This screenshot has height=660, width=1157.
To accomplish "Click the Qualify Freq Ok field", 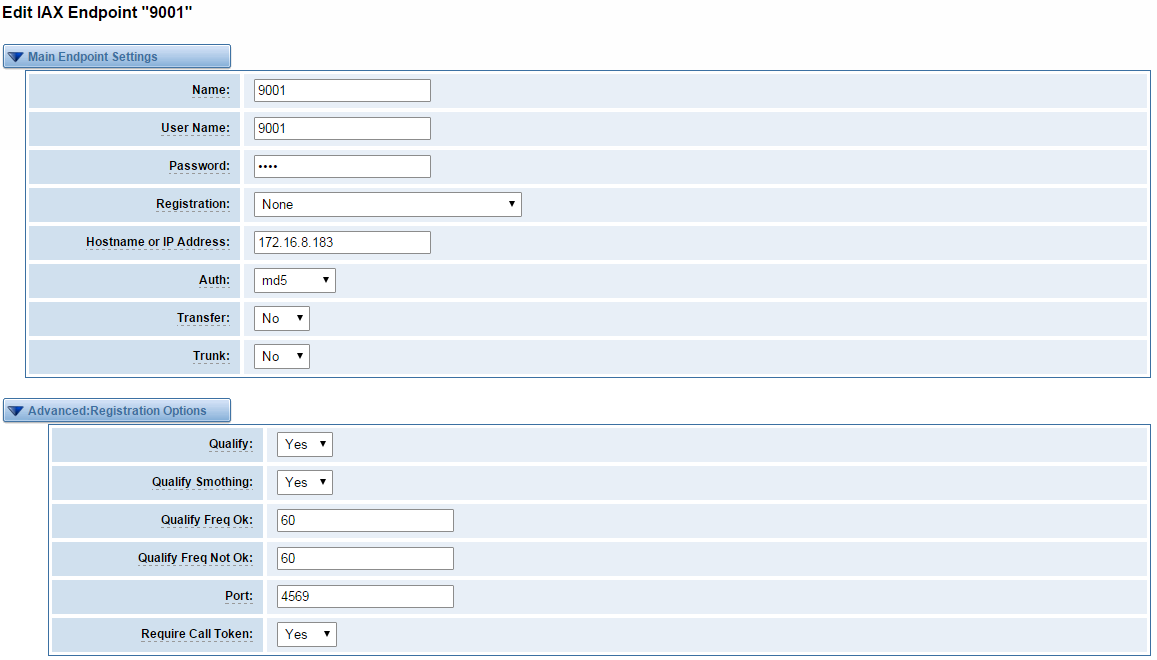I will tap(365, 520).
